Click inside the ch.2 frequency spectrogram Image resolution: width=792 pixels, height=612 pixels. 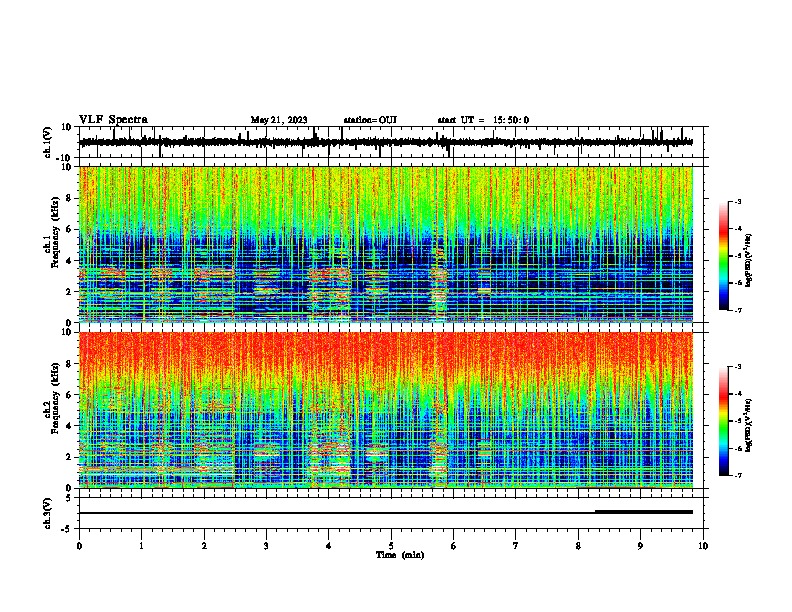coord(386,410)
